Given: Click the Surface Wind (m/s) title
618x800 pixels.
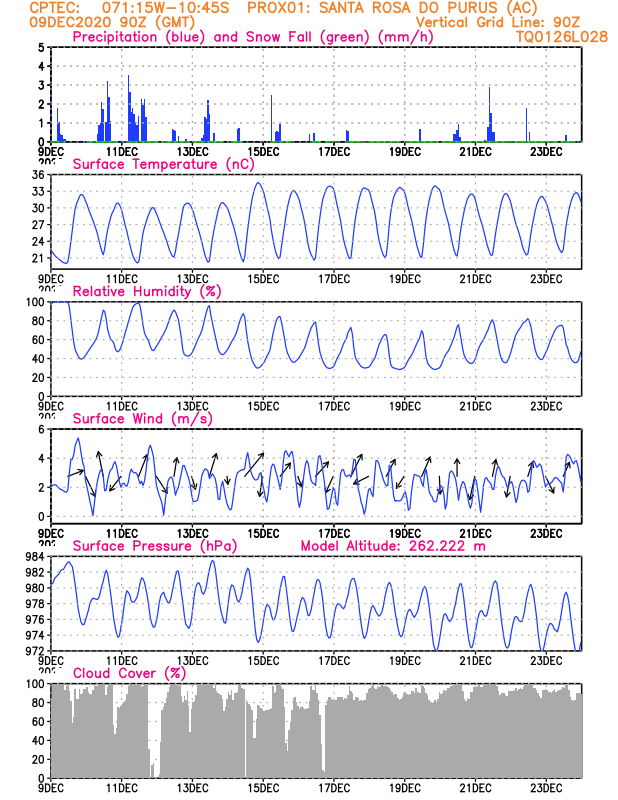Looking at the screenshot, I should (142, 419).
